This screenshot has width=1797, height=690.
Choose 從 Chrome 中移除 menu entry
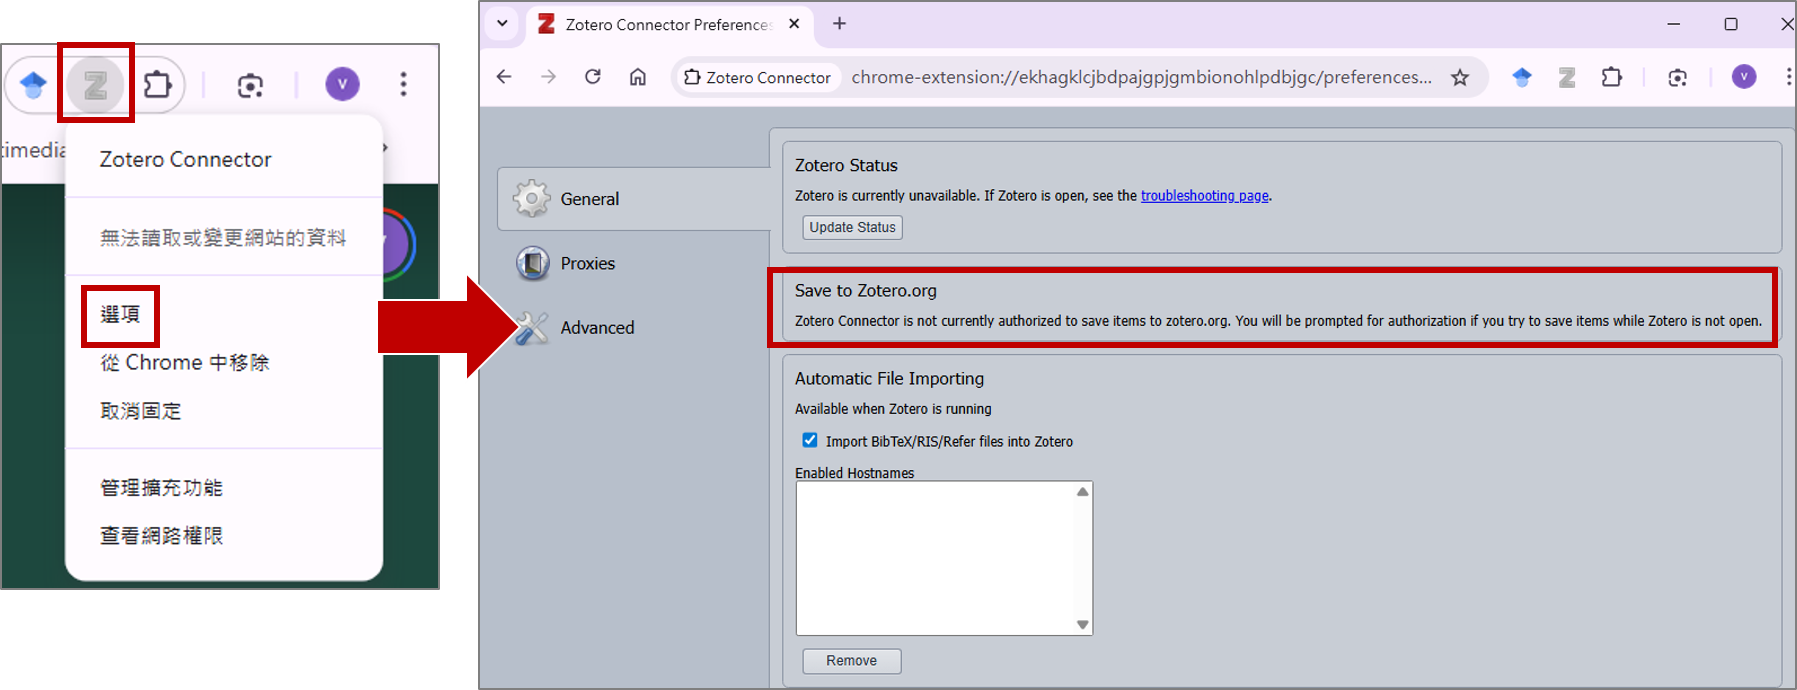185,362
